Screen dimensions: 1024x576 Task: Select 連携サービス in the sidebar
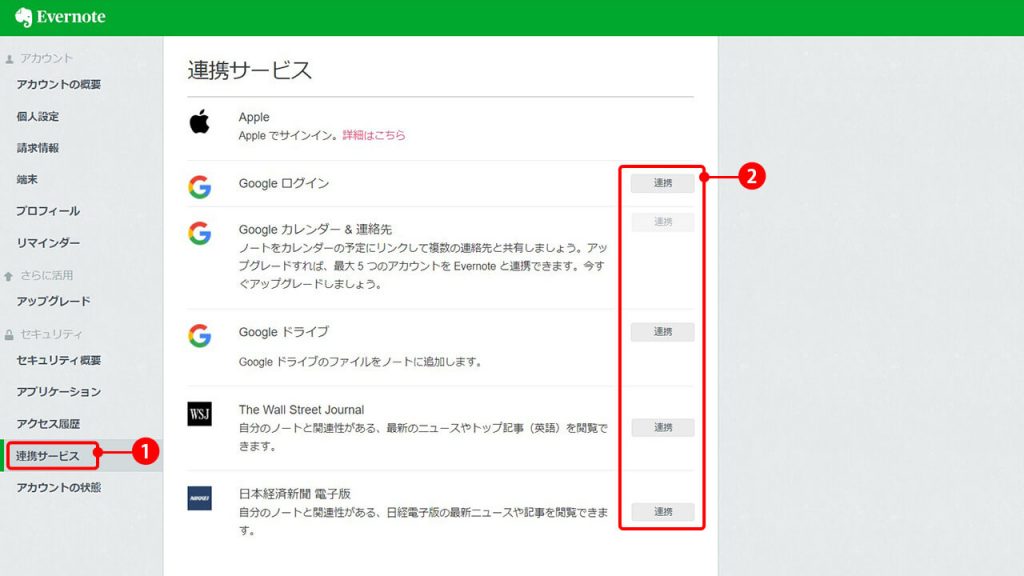coord(48,456)
